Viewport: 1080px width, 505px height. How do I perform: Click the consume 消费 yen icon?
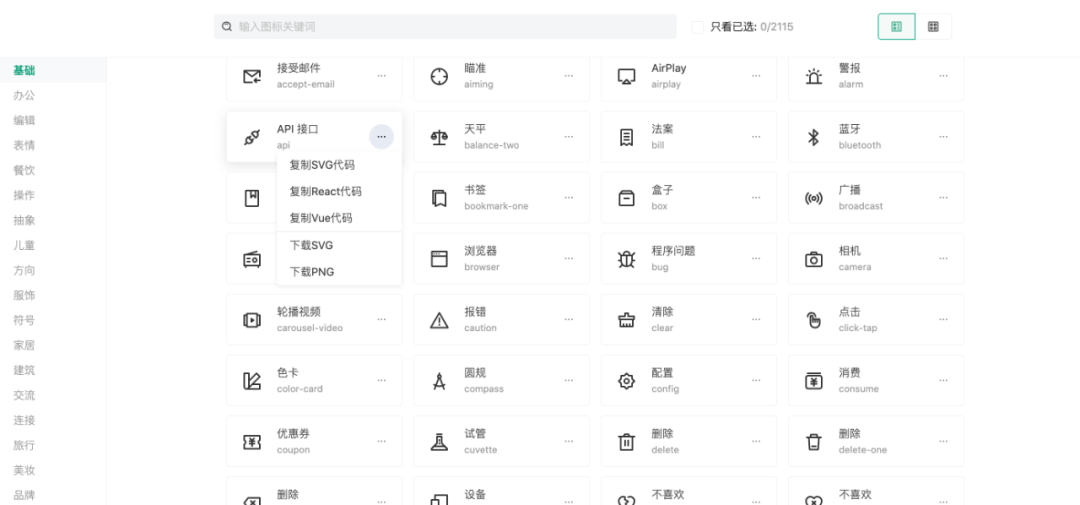(x=814, y=381)
